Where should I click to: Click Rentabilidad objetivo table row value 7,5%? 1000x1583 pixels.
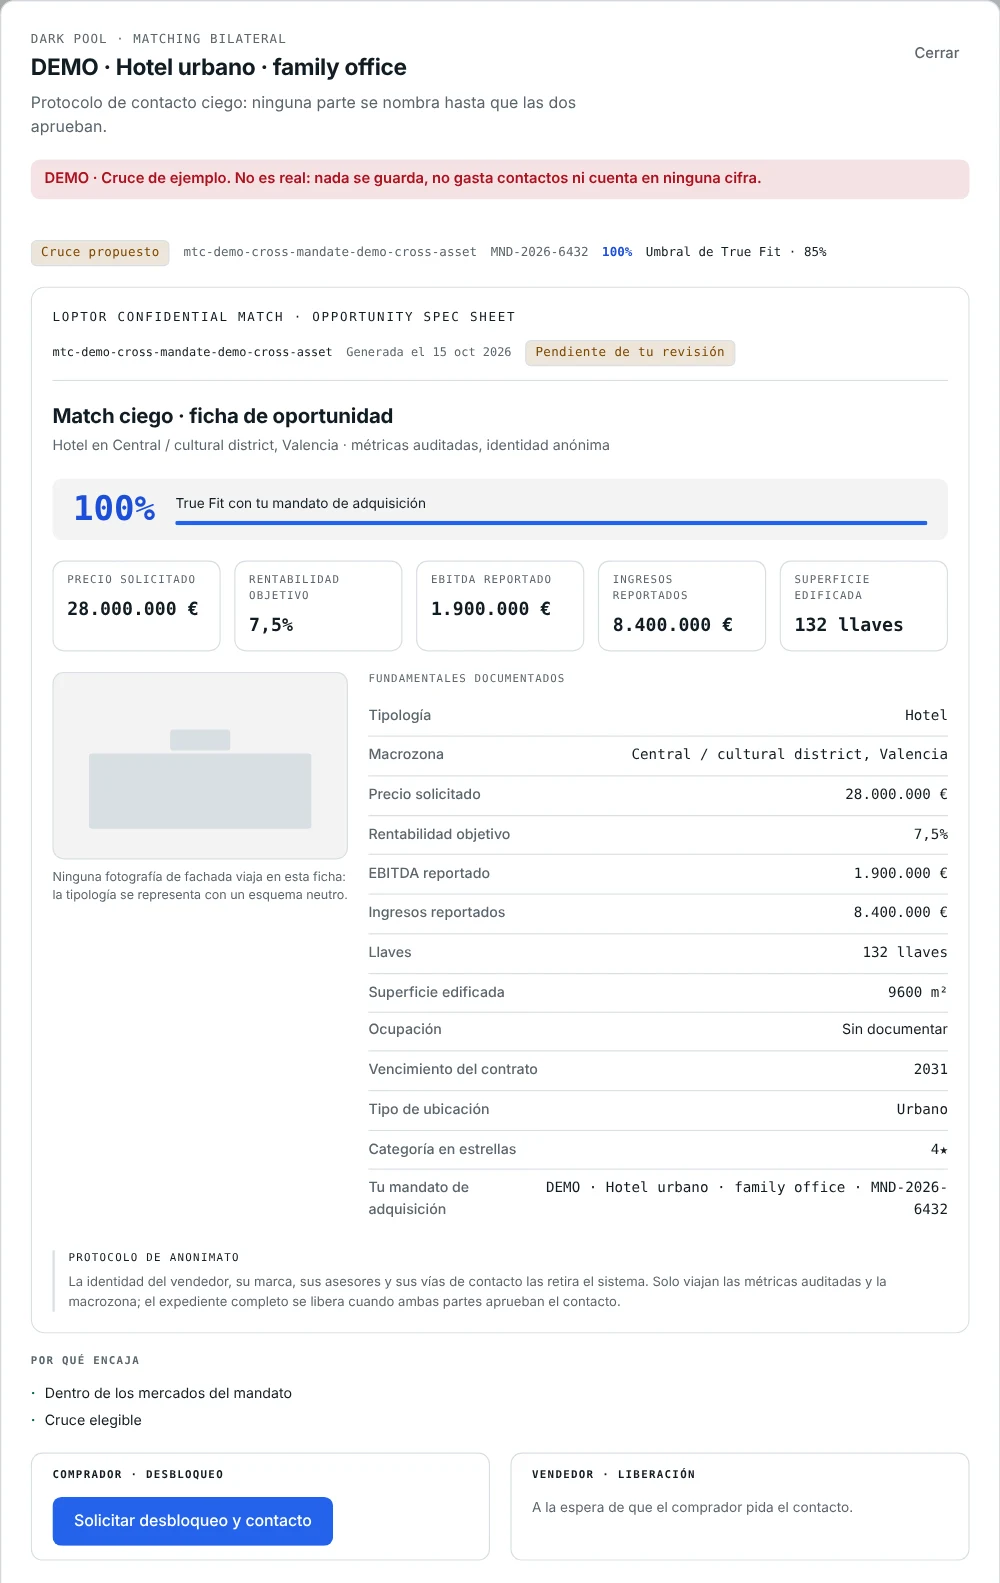(930, 834)
